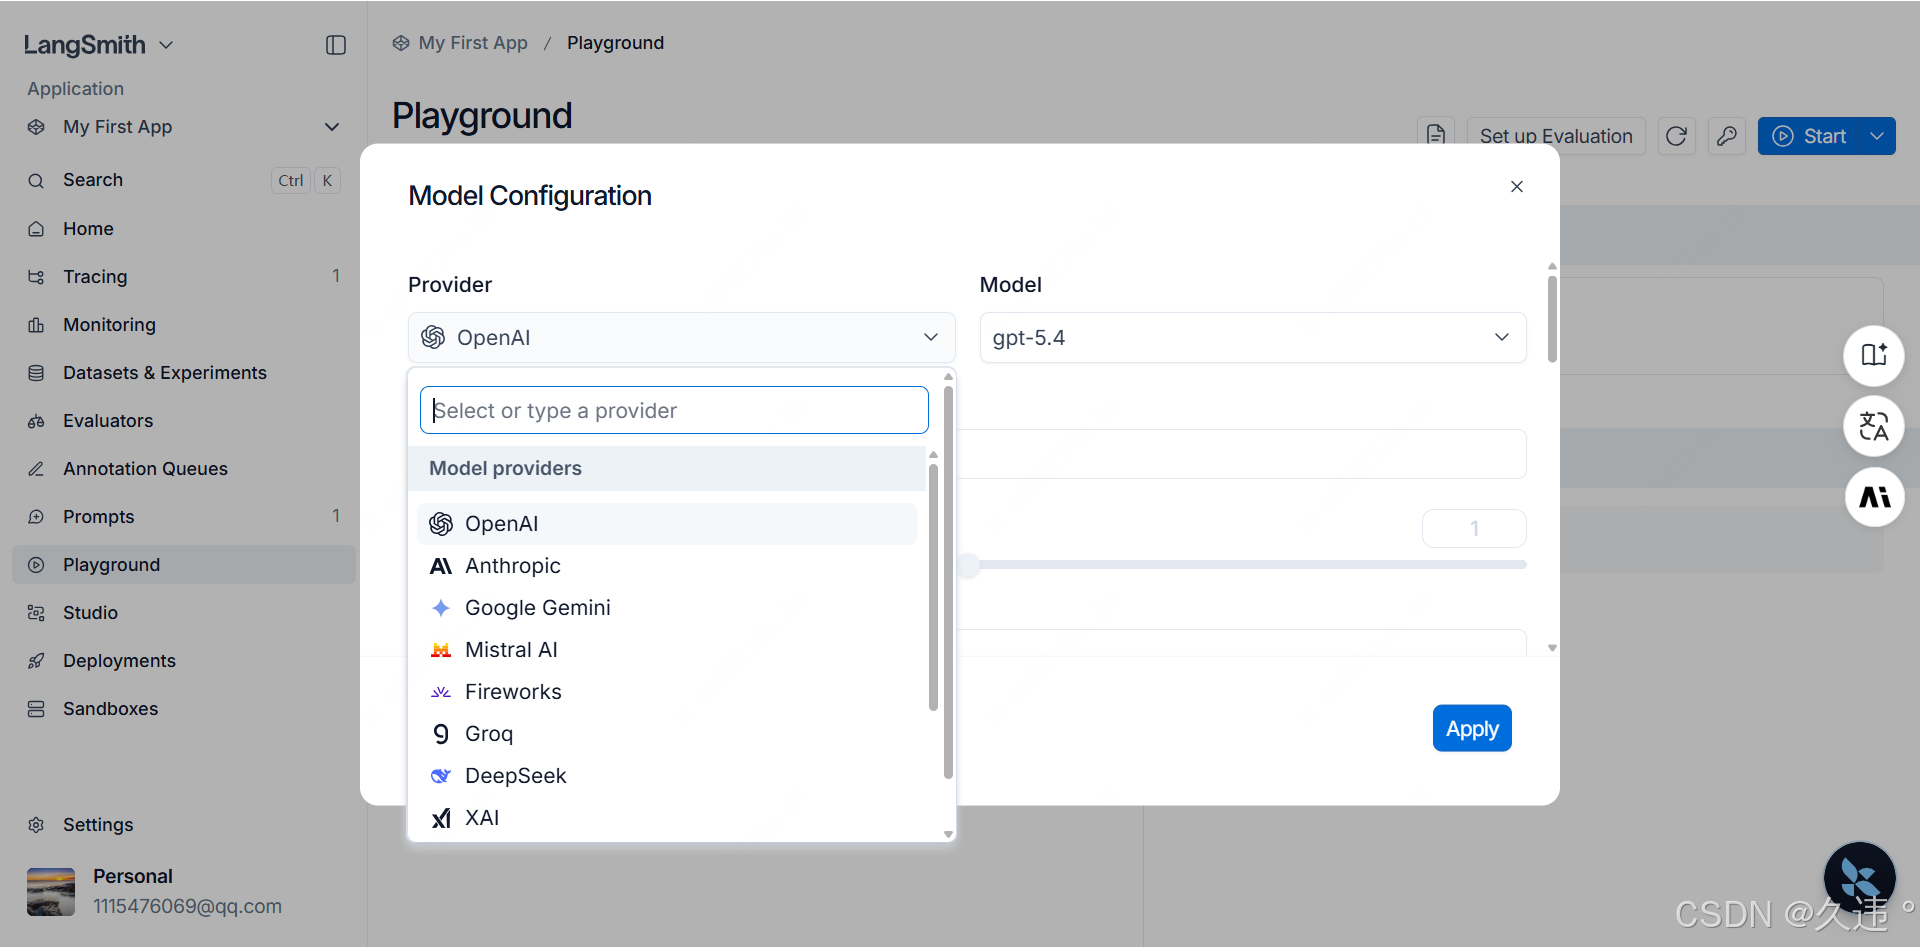Click the Monitoring chart icon
This screenshot has width=1920, height=947.
tap(36, 325)
